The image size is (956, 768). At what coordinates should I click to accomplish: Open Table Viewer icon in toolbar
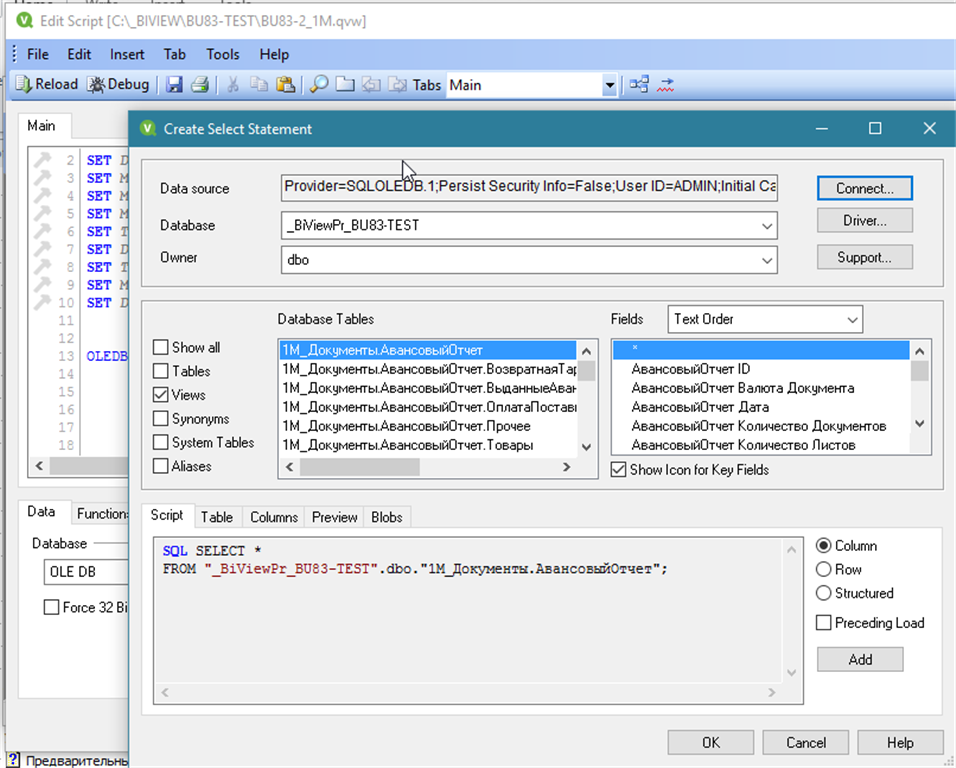tap(639, 85)
